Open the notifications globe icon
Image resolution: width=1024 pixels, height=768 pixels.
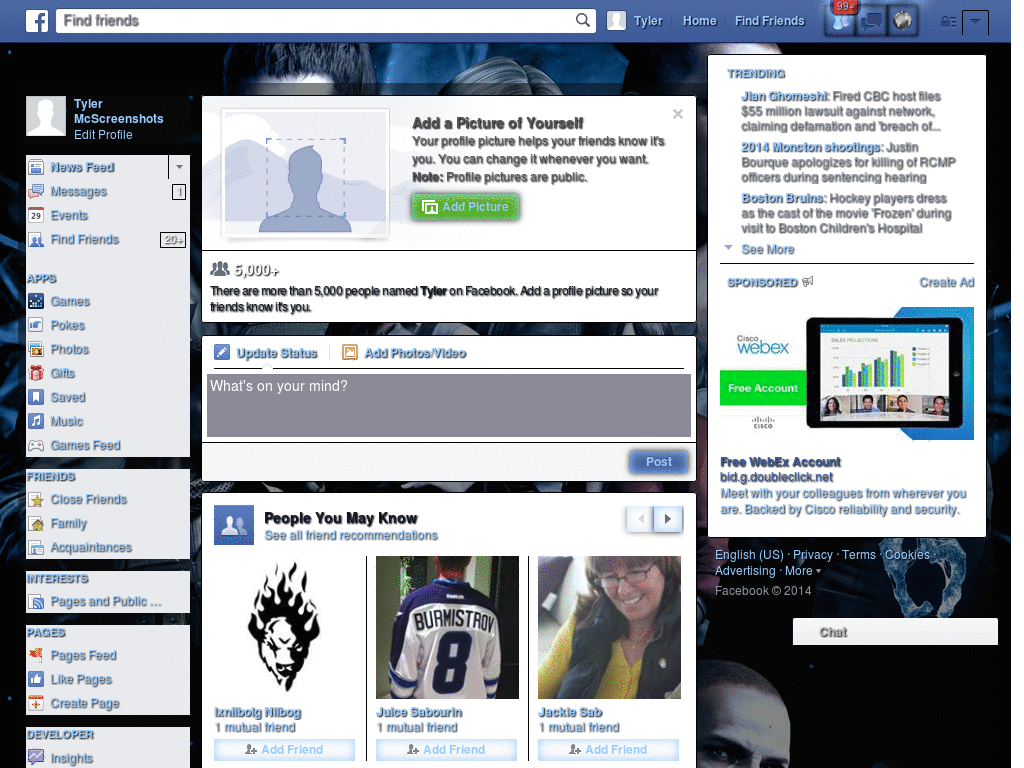(903, 21)
